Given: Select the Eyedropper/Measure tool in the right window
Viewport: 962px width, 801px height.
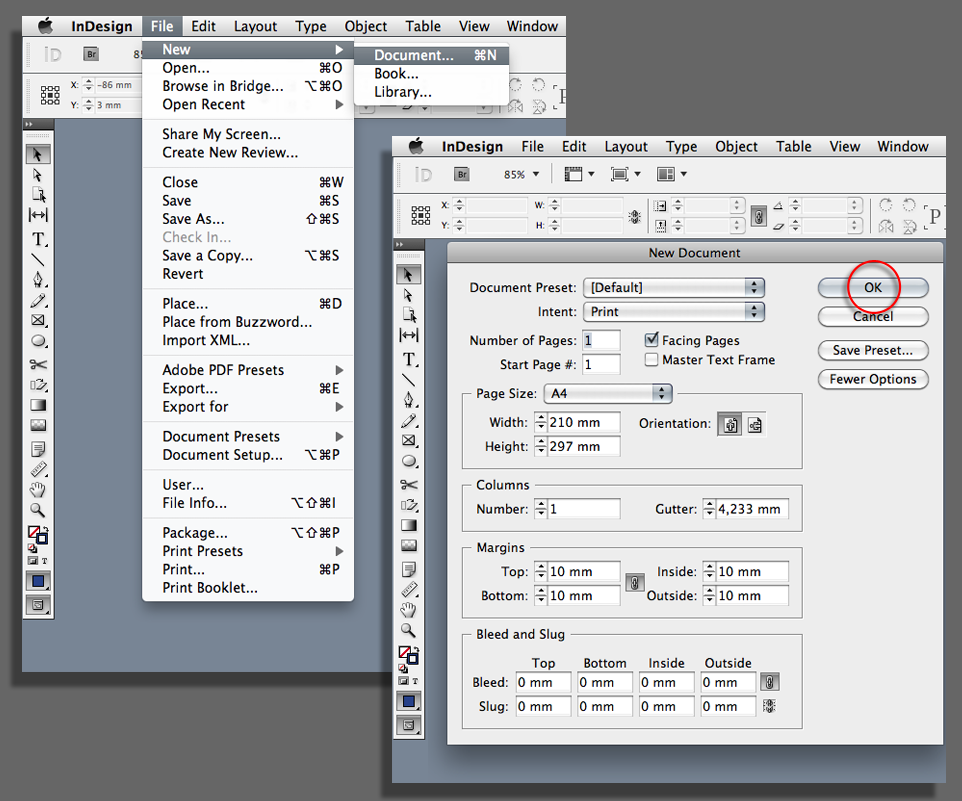Looking at the screenshot, I should [409, 590].
